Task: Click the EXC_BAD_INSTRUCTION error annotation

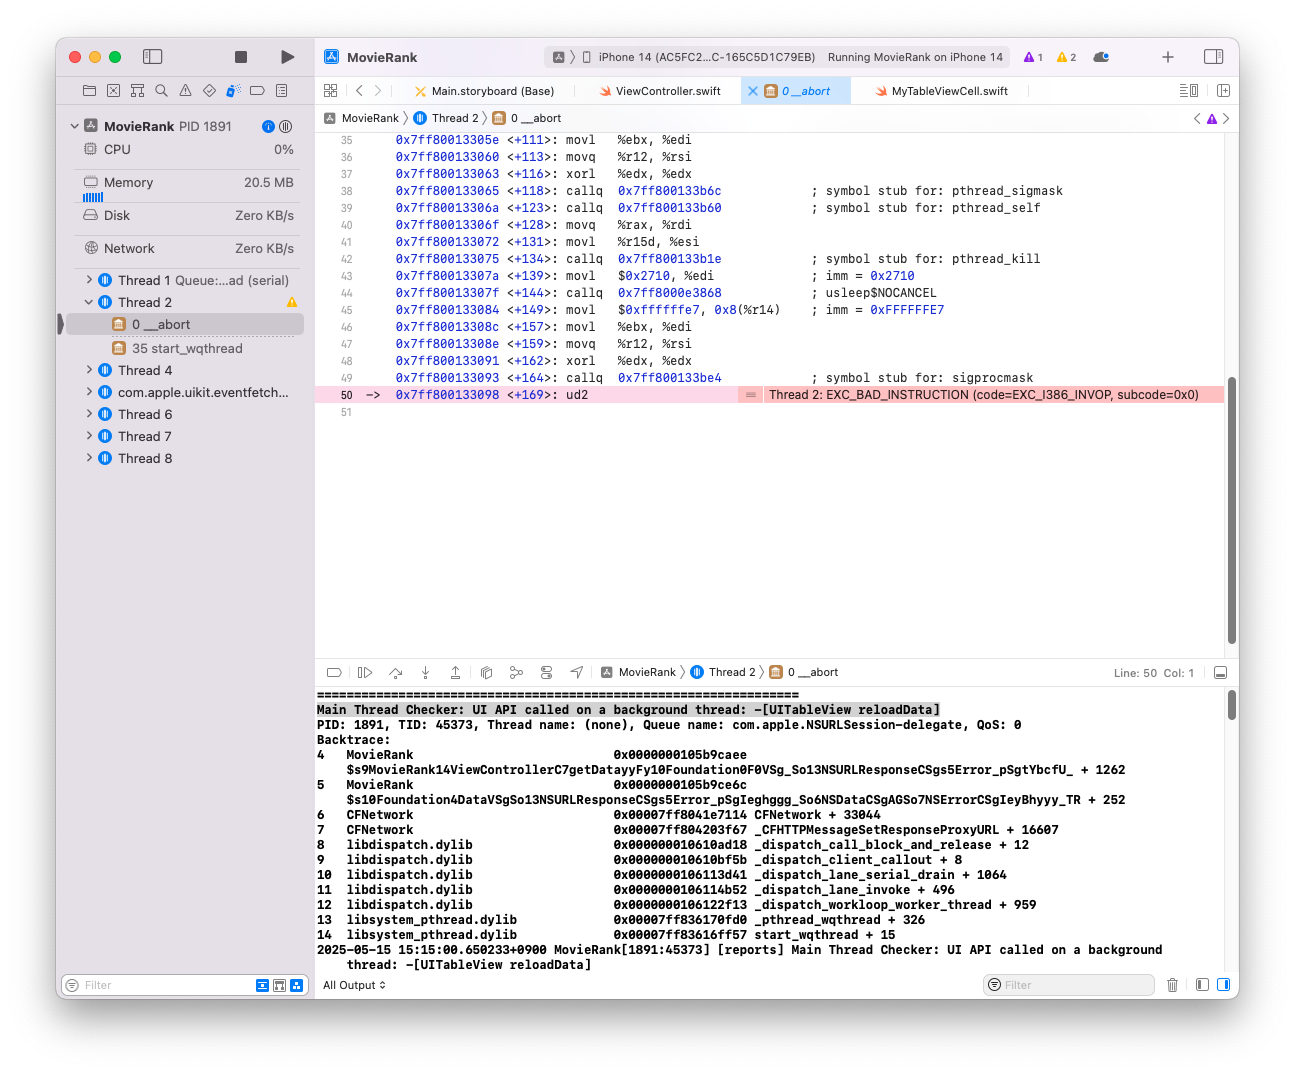Action: [983, 395]
